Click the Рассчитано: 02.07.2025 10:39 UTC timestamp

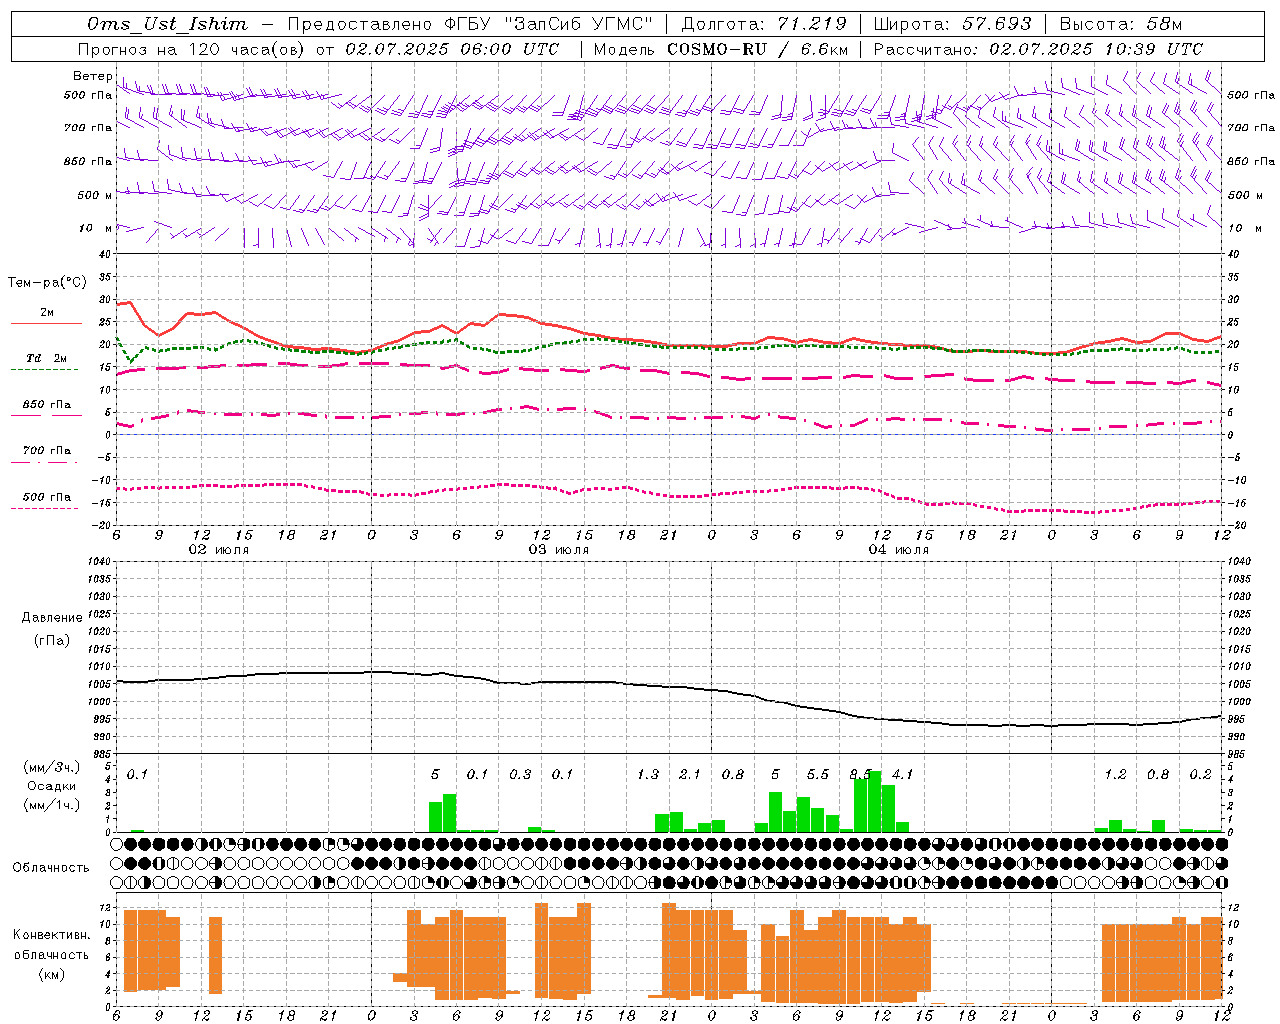1038,49
